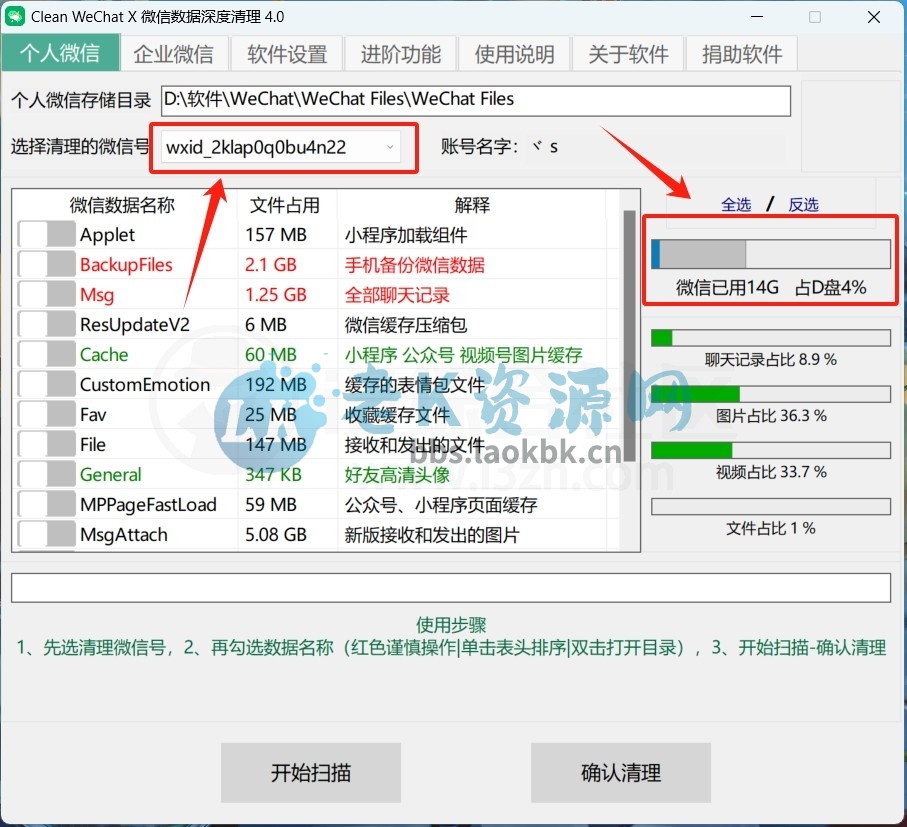Go to the 进阶功能 tab
The width and height of the screenshot is (907, 827).
(401, 54)
